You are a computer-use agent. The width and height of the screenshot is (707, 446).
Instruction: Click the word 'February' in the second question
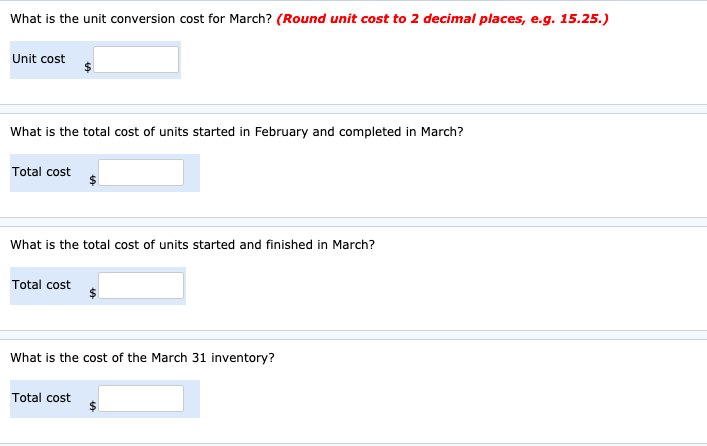pos(280,132)
